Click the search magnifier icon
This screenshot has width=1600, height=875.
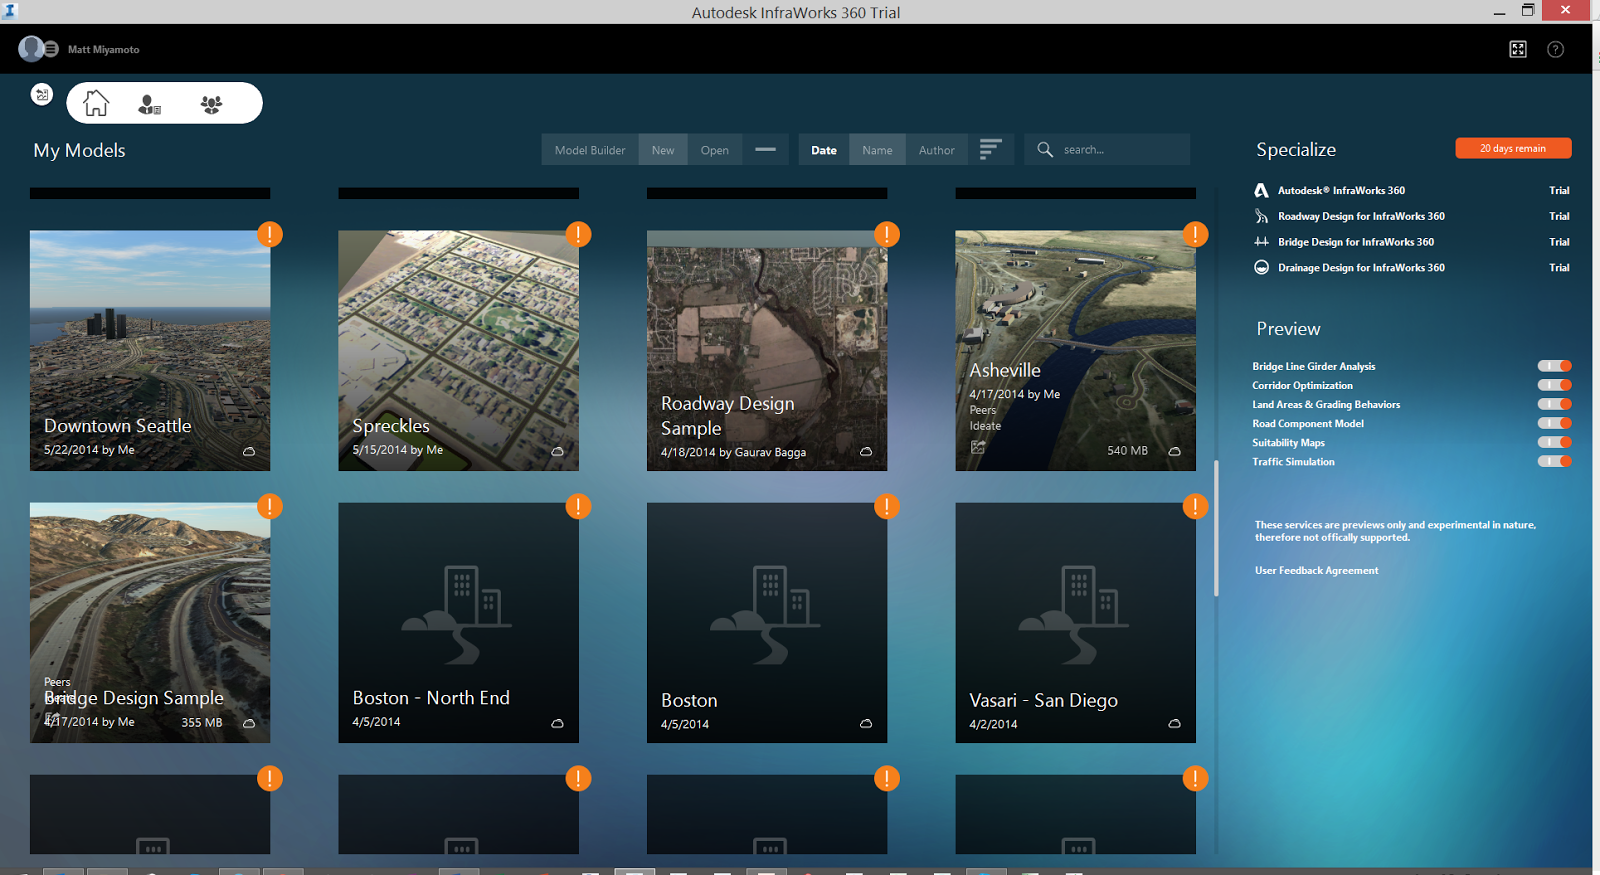point(1045,149)
